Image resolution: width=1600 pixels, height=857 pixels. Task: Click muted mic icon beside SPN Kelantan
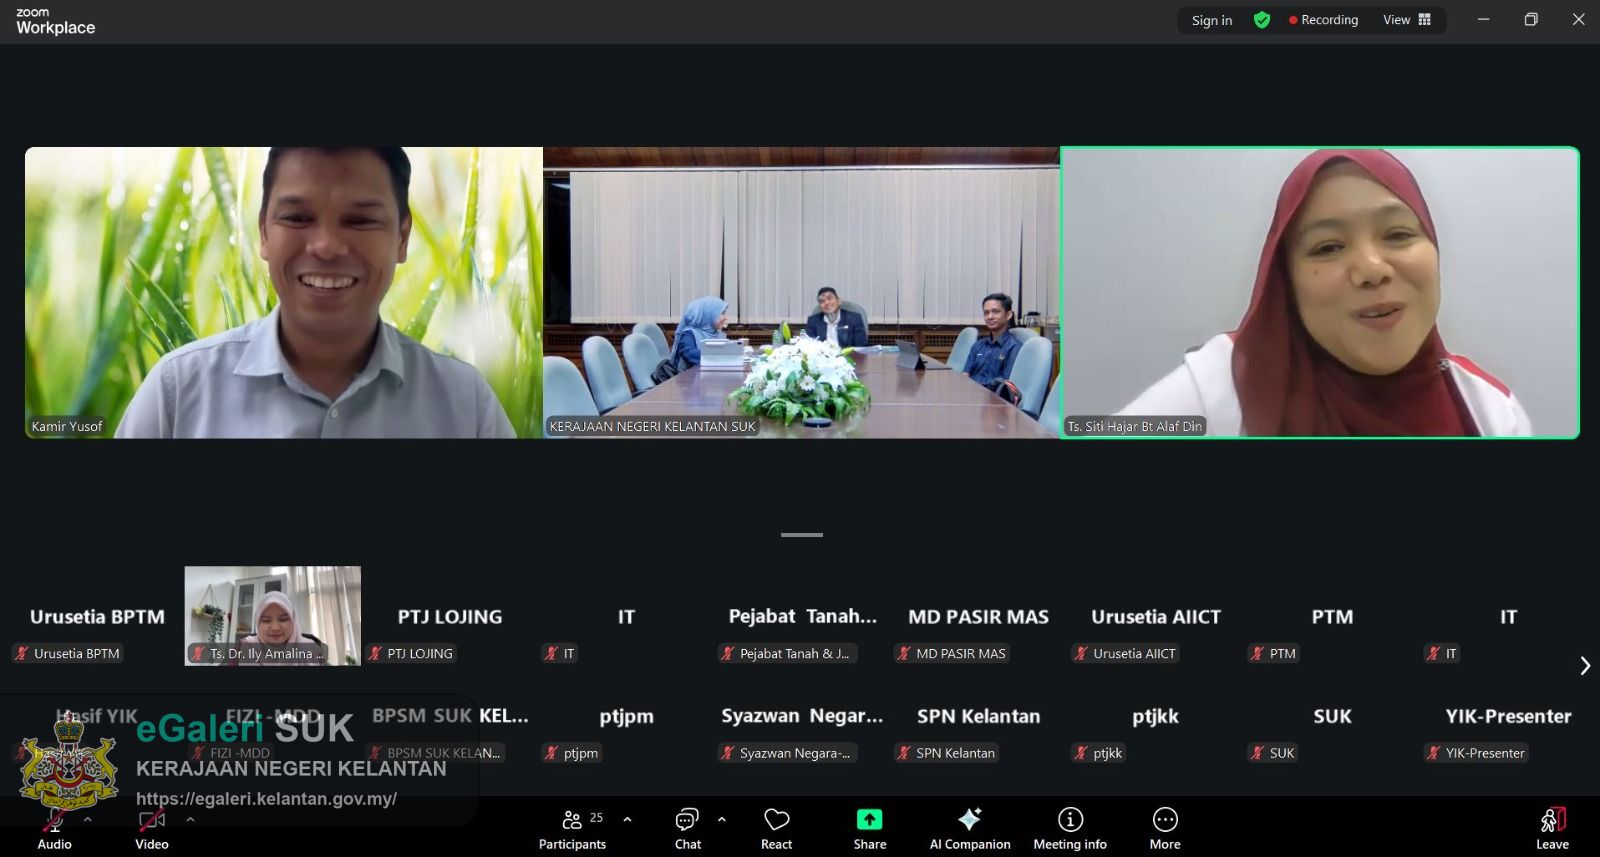tap(904, 753)
